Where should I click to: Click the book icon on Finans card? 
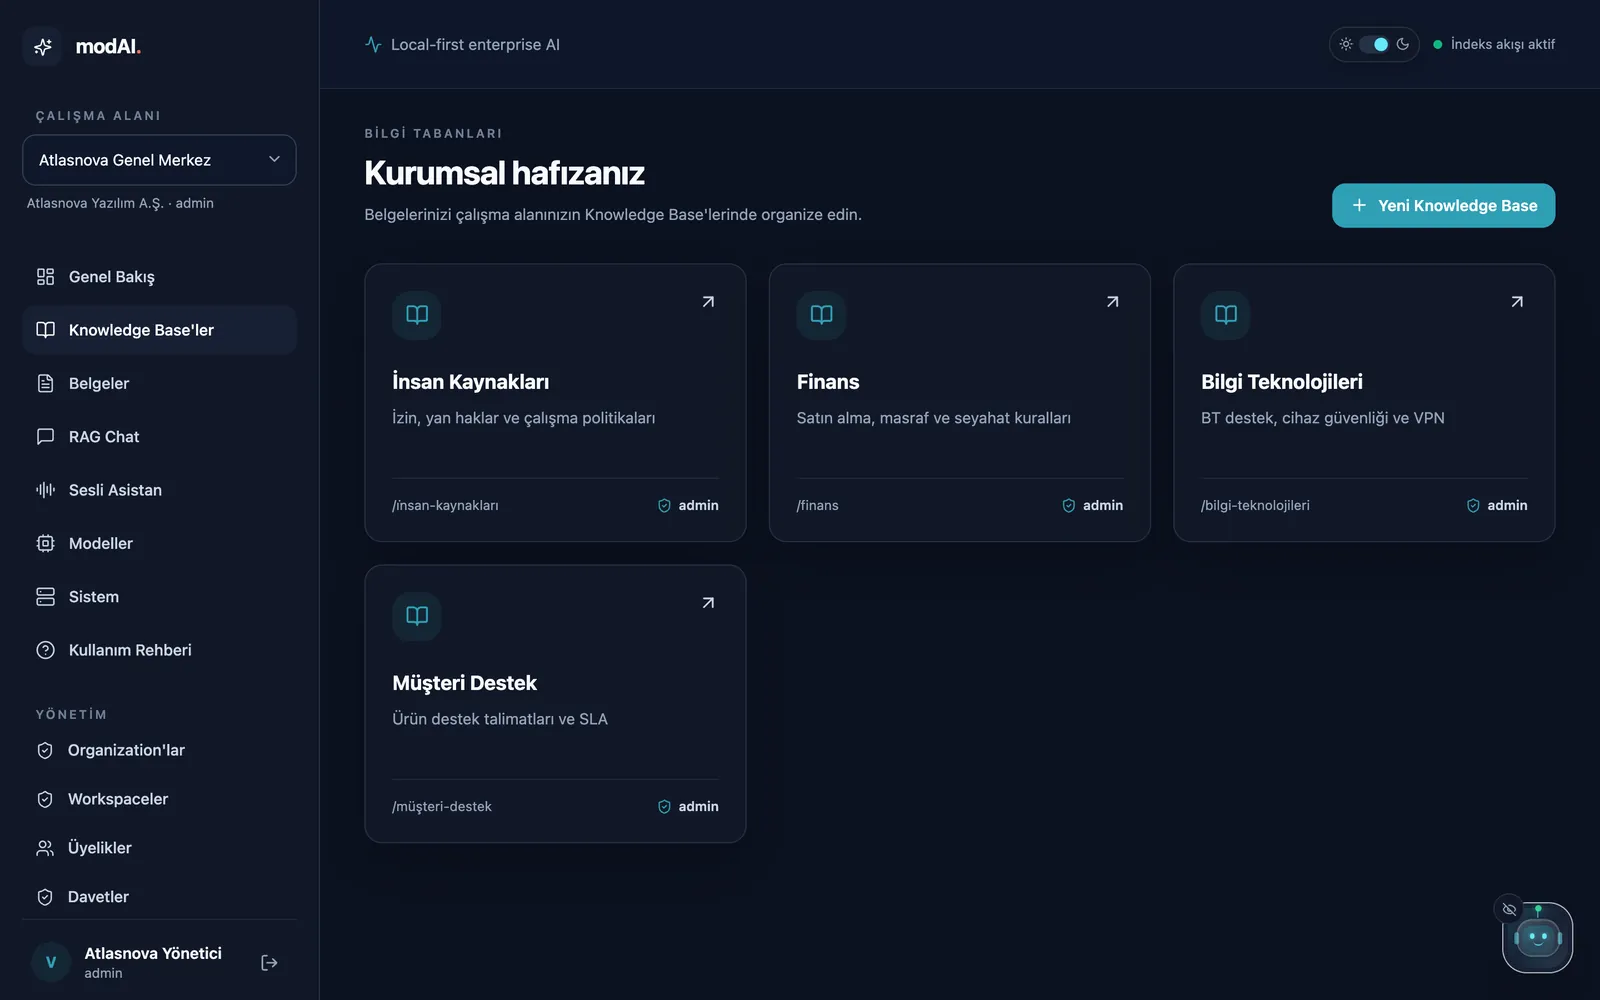[821, 315]
